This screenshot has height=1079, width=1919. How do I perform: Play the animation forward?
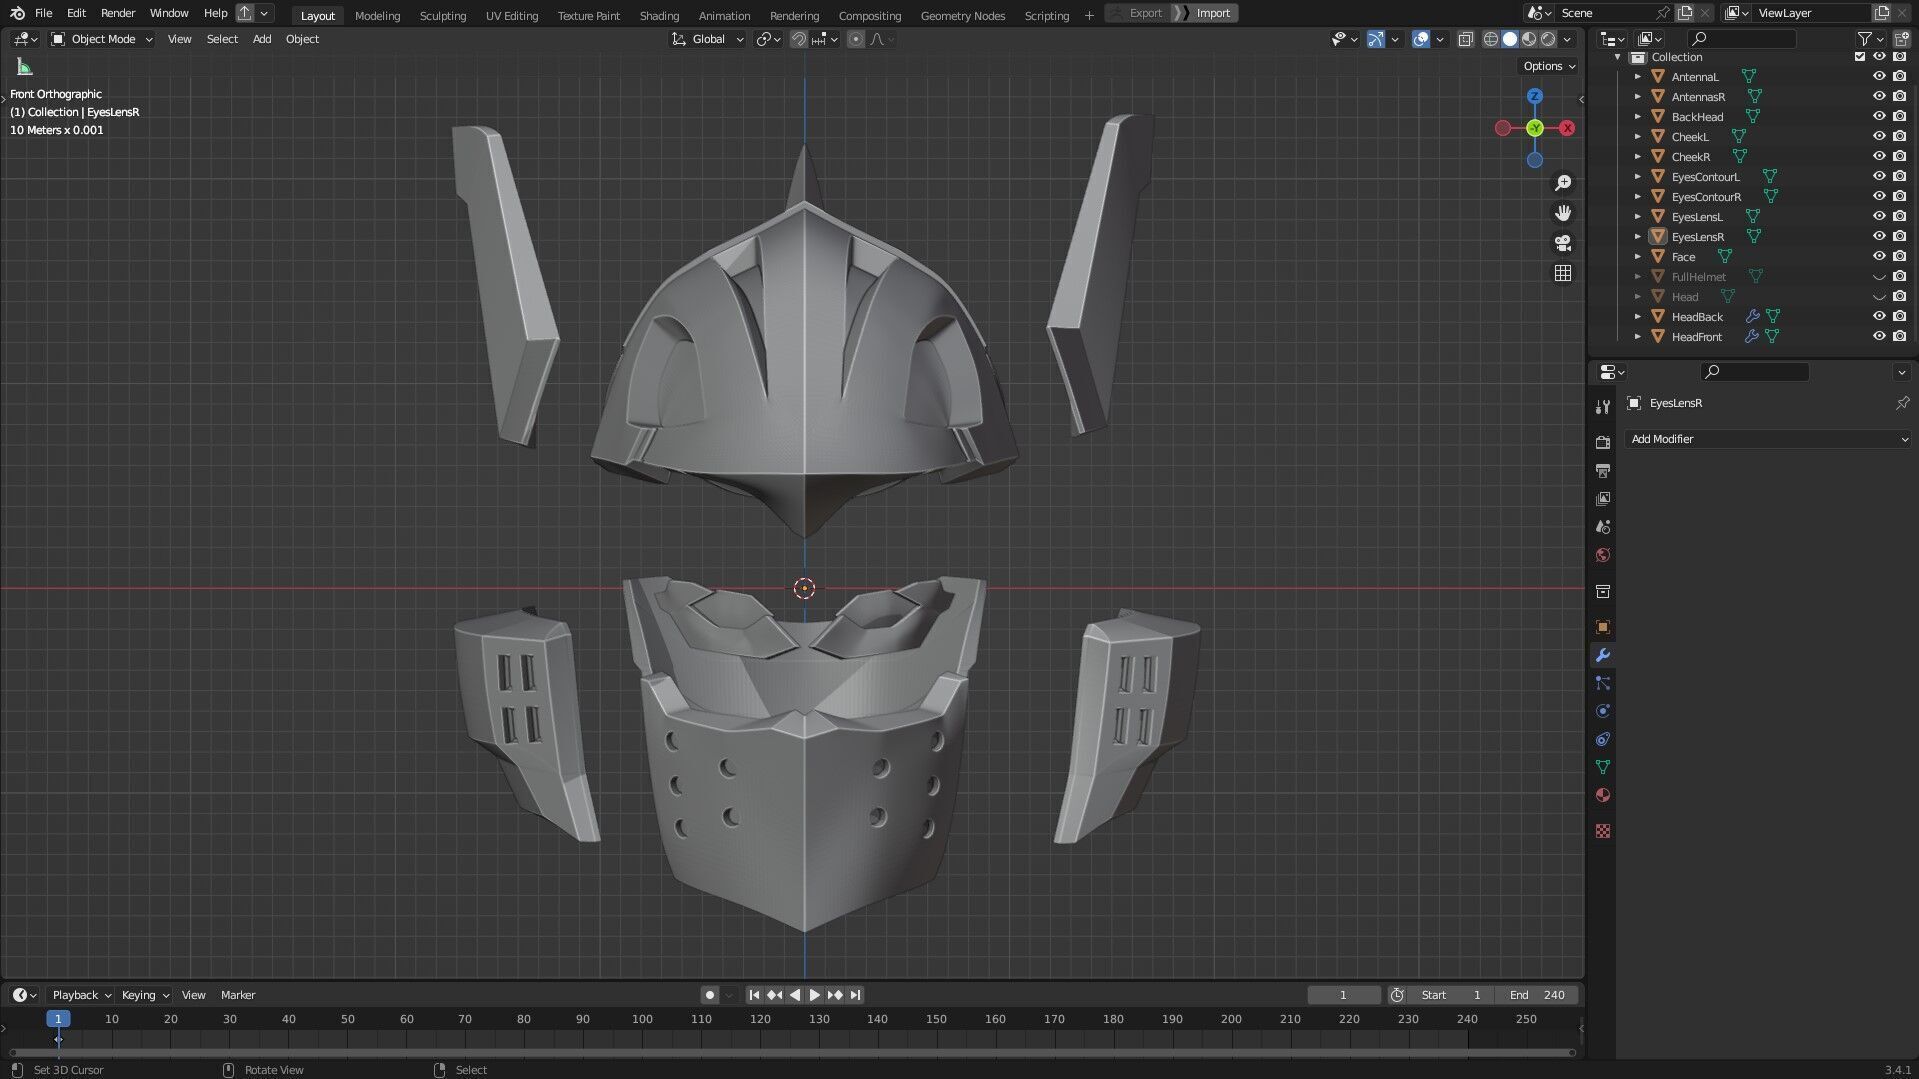click(814, 995)
